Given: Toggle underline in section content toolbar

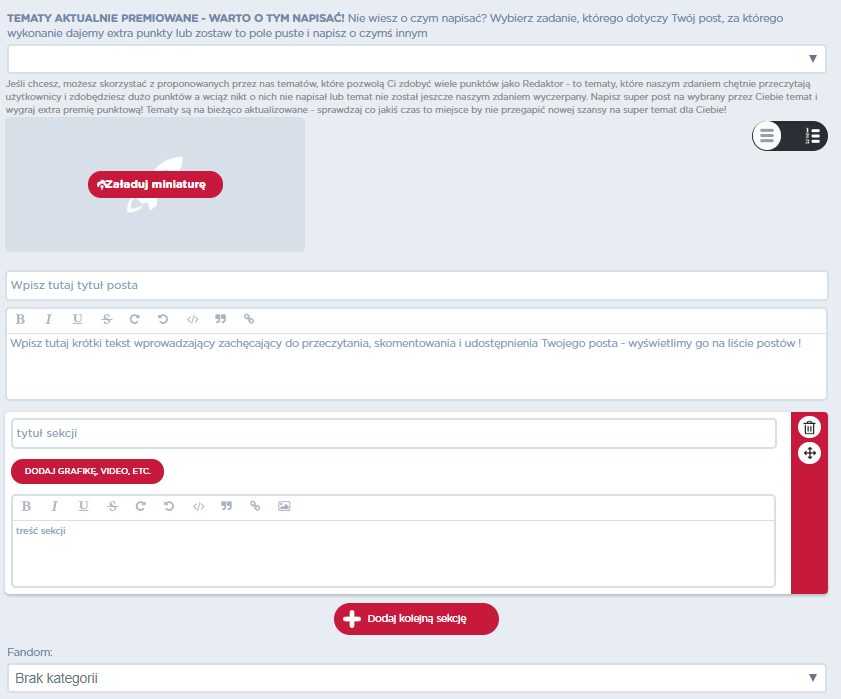Looking at the screenshot, I should point(83,506).
